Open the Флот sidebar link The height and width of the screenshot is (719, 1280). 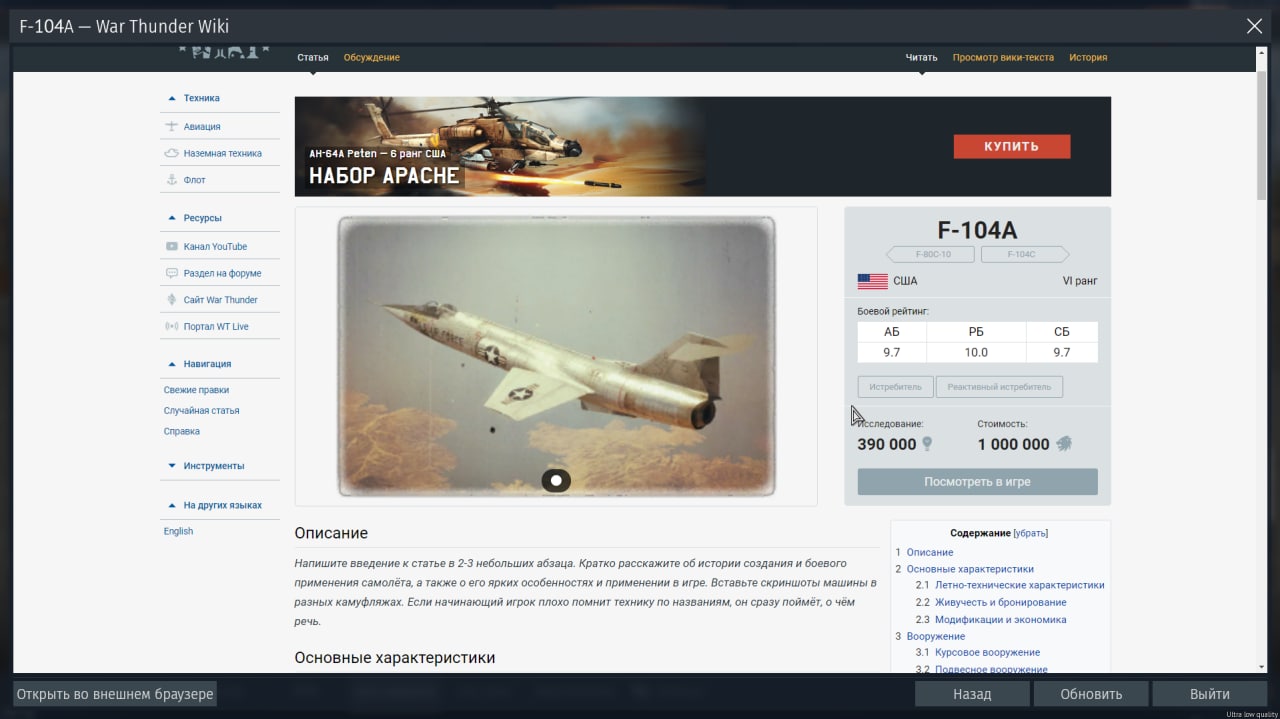pyautogui.click(x=195, y=180)
